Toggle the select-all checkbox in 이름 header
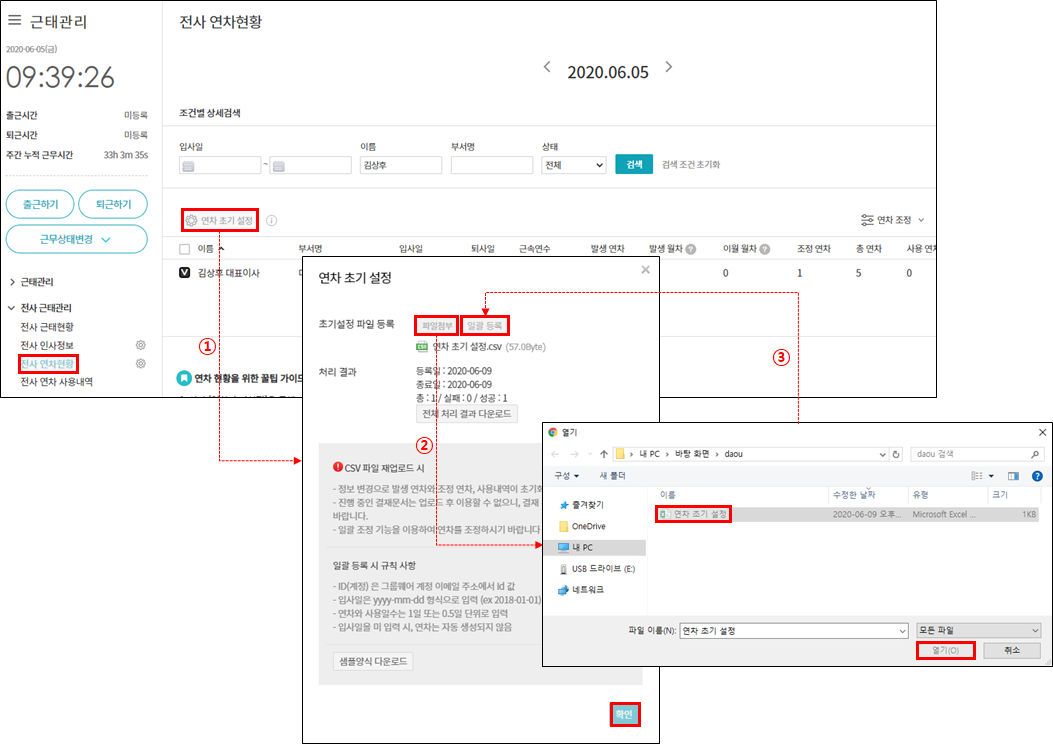Viewport: 1053px width, 744px height. click(x=184, y=249)
